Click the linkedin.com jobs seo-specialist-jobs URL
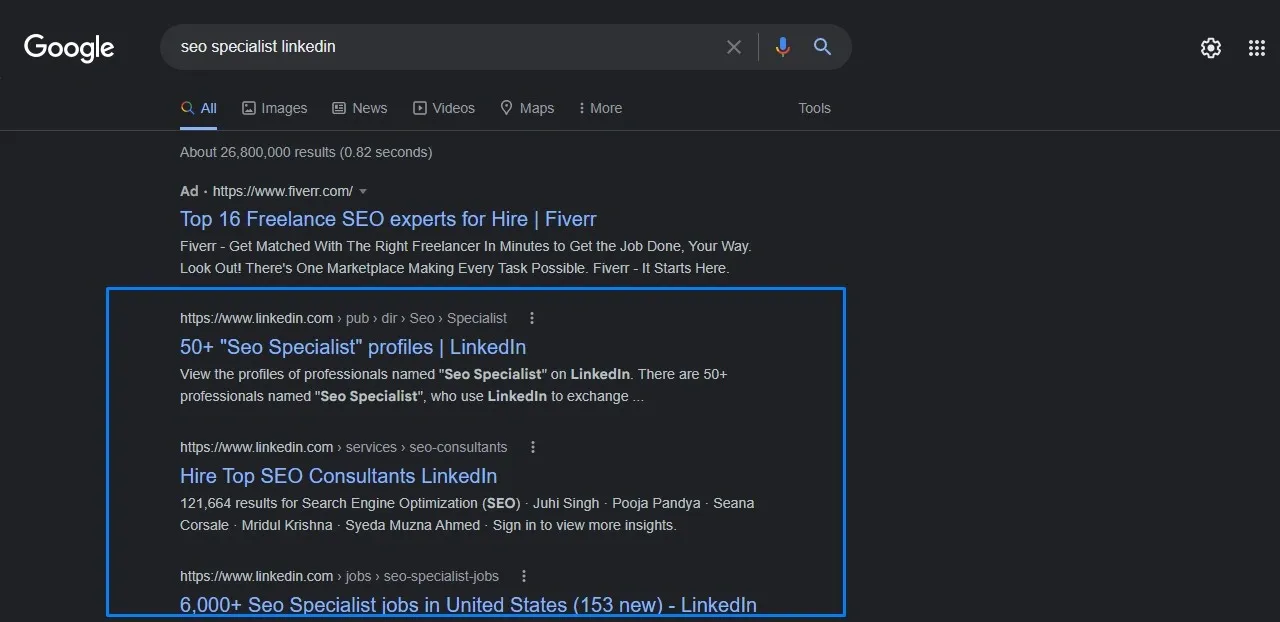Image resolution: width=1280 pixels, height=622 pixels. coord(339,576)
